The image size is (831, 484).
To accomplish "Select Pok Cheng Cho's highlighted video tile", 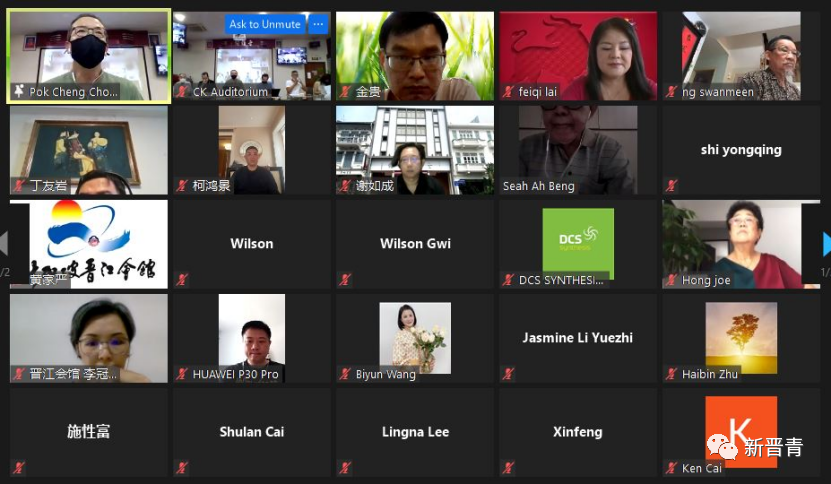I will [89, 56].
